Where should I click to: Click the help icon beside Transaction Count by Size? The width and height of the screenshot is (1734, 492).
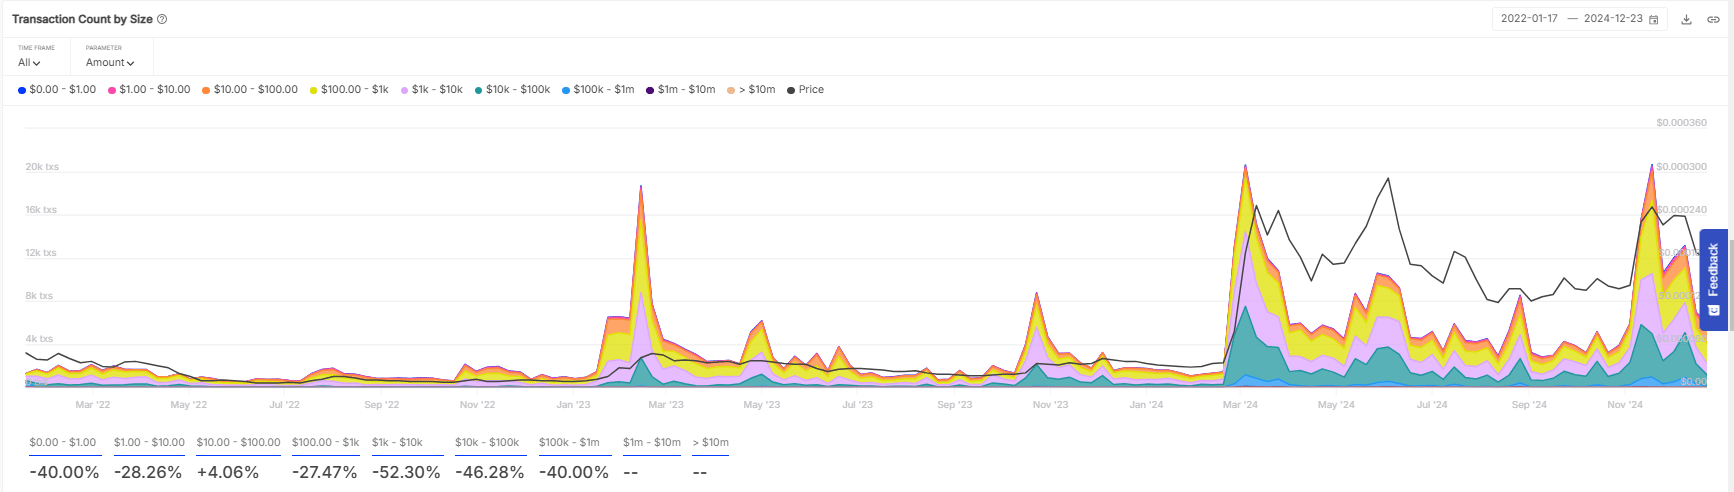coord(162,19)
